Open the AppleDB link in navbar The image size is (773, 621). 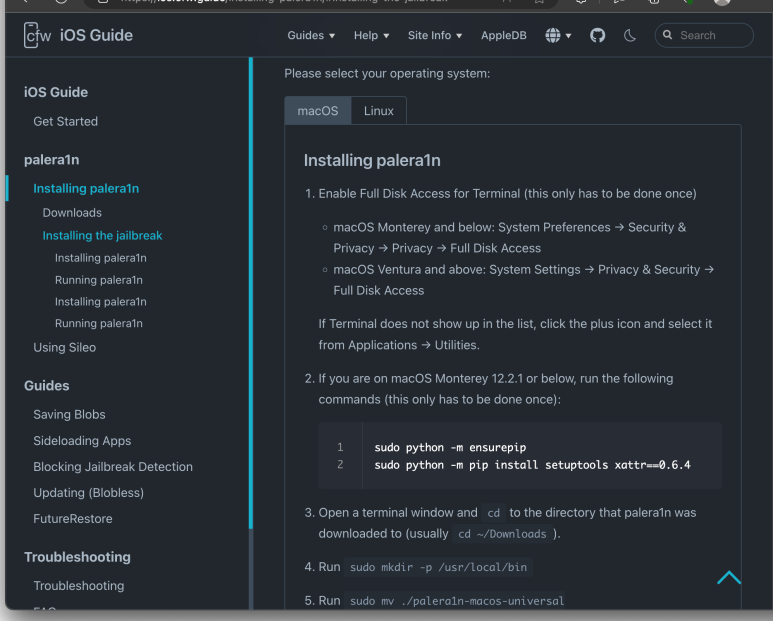pos(504,35)
